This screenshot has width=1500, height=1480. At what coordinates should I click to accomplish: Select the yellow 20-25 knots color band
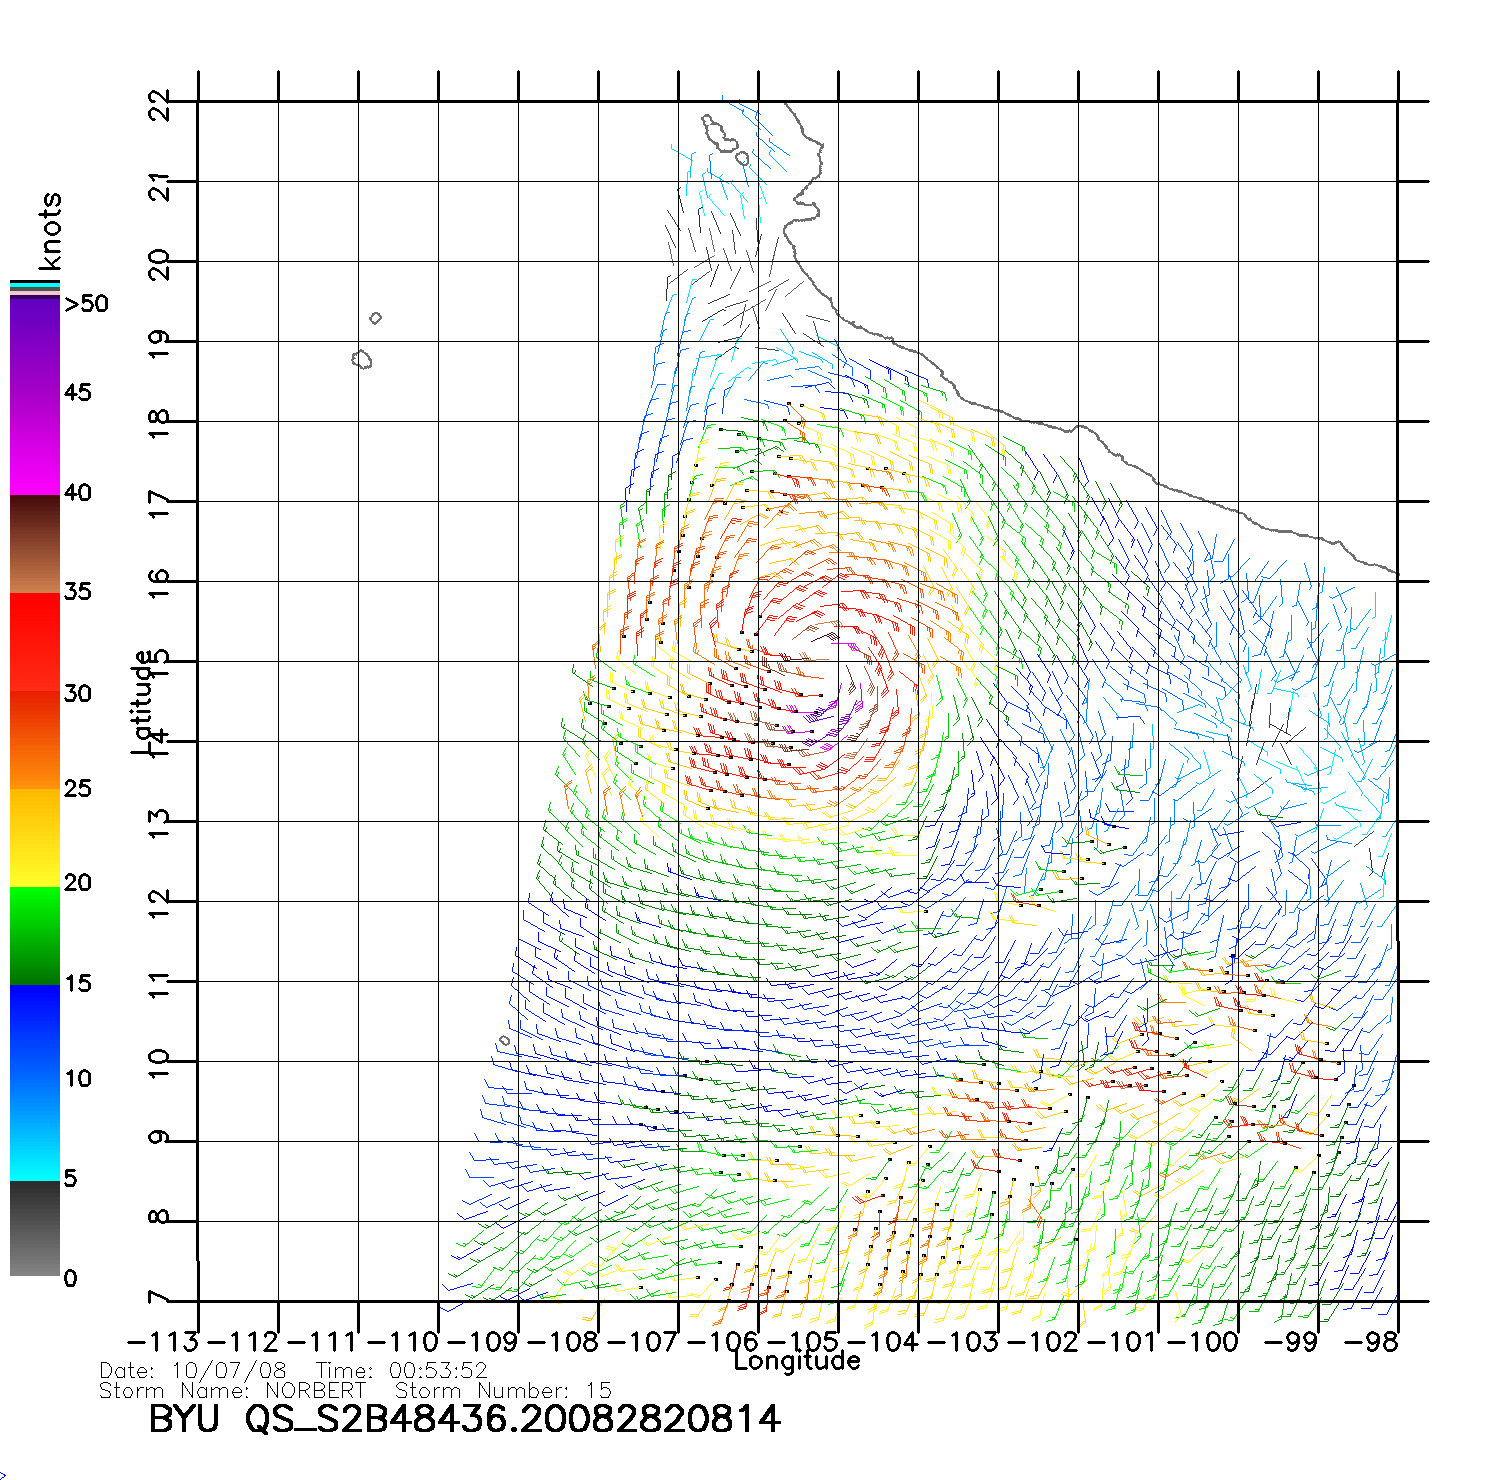click(35, 838)
